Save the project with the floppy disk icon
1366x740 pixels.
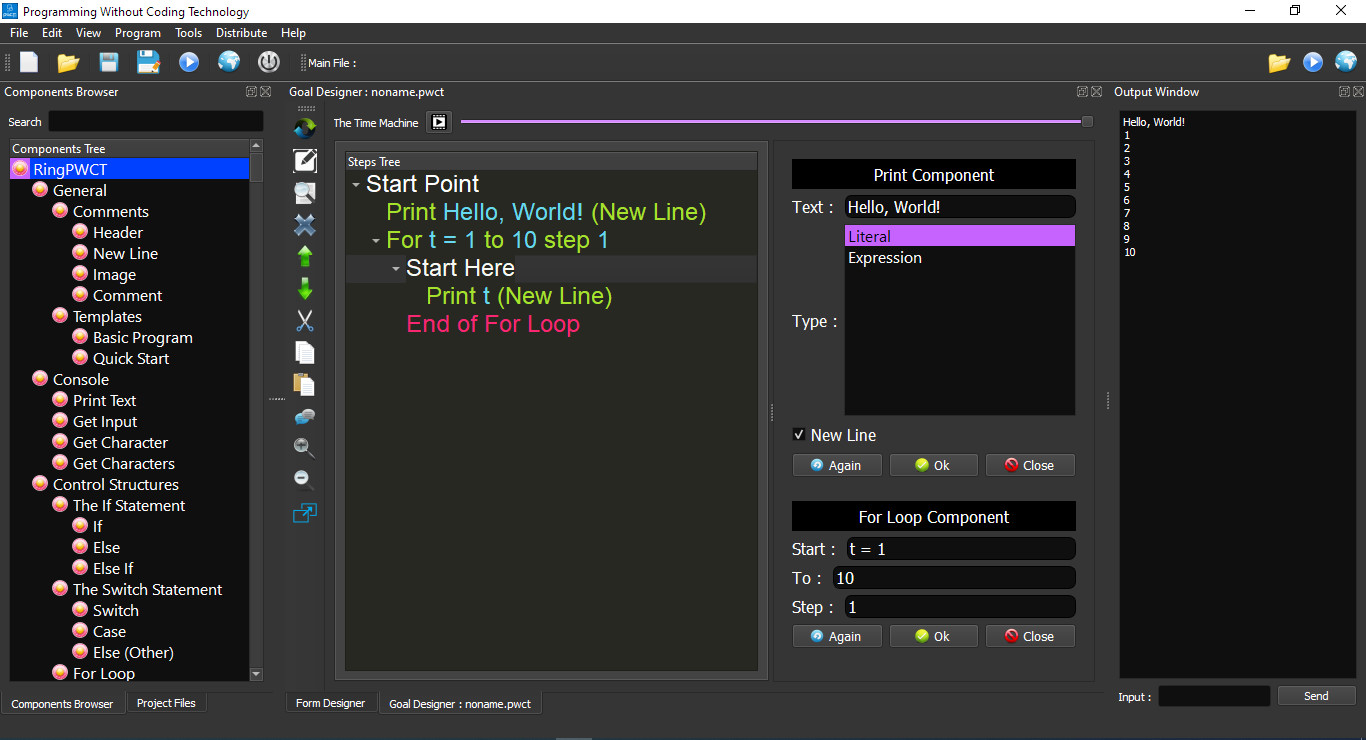click(x=109, y=61)
